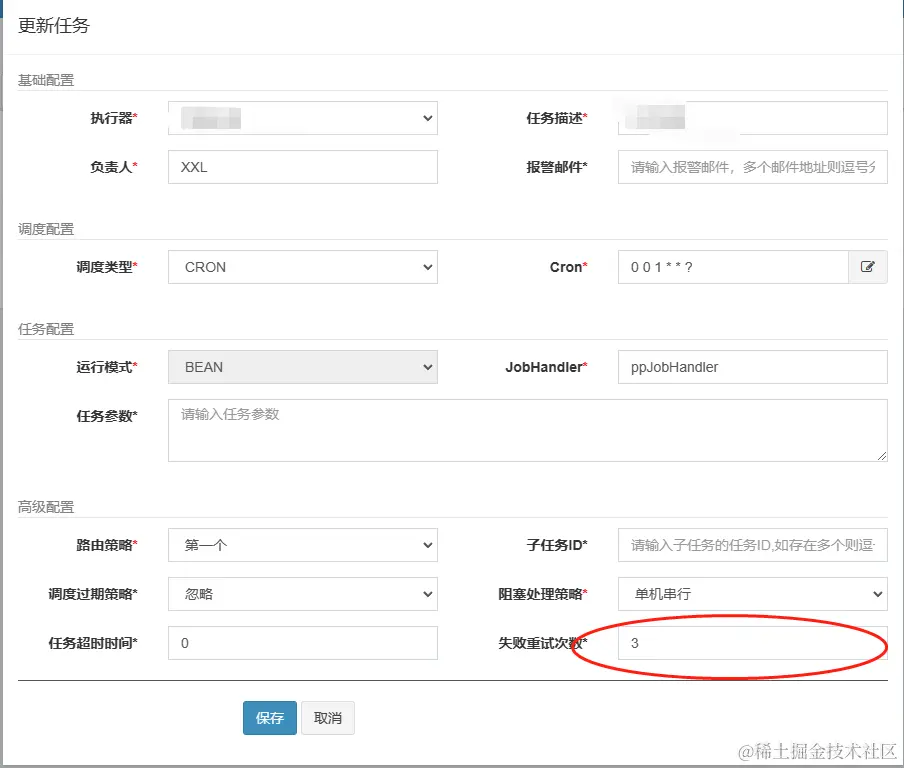Click into the 任务参数 text area
Viewport: 904px width, 768px height.
coord(528,431)
